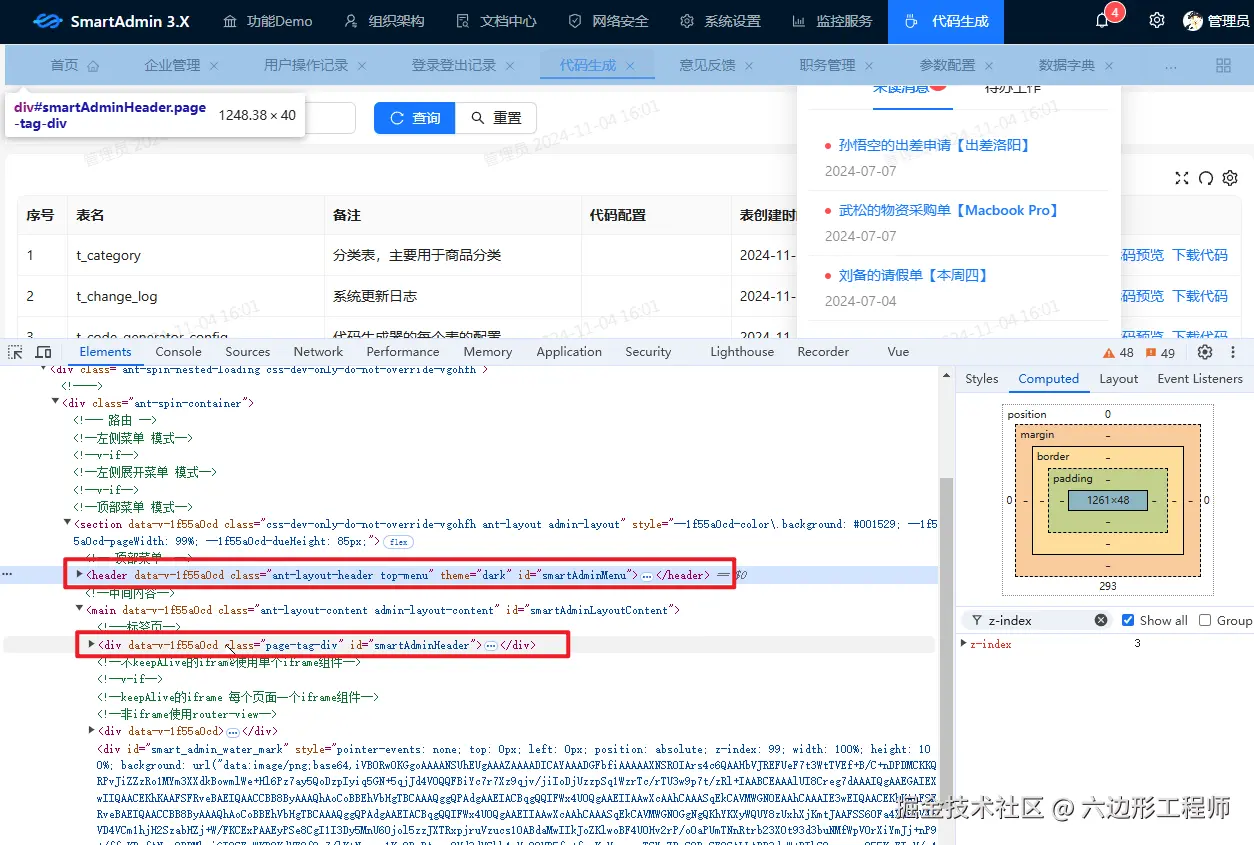Switch to the Styles pane
The image size is (1254, 845).
tap(982, 379)
